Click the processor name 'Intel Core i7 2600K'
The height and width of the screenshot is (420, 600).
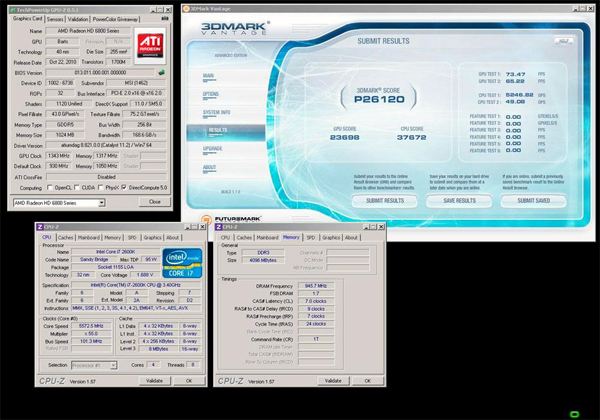tap(116, 252)
